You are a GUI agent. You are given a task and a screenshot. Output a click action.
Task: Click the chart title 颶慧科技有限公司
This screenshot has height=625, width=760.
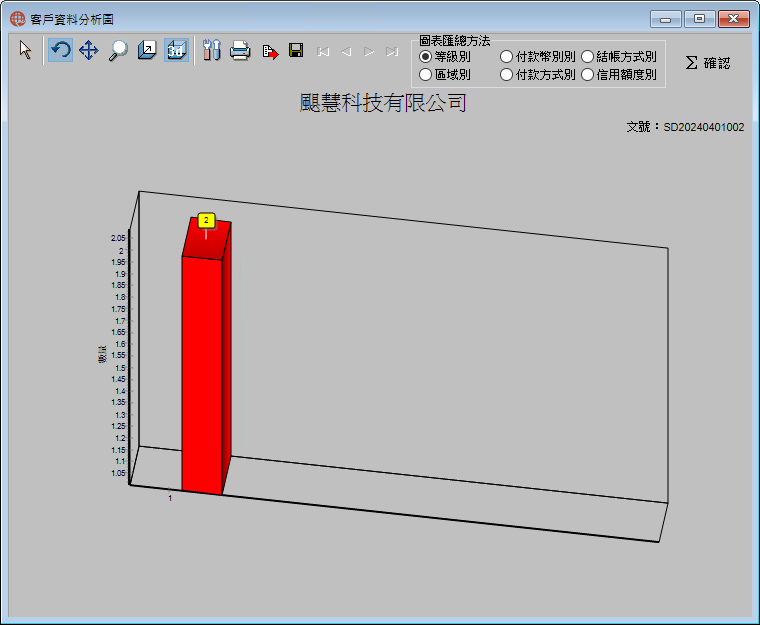pyautogui.click(x=383, y=103)
